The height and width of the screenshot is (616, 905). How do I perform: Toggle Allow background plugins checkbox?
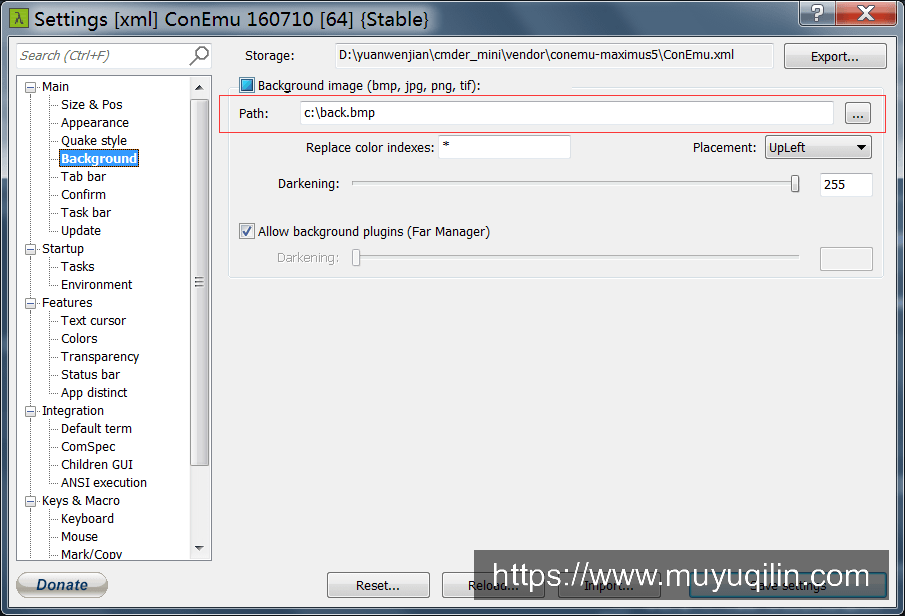pos(246,232)
